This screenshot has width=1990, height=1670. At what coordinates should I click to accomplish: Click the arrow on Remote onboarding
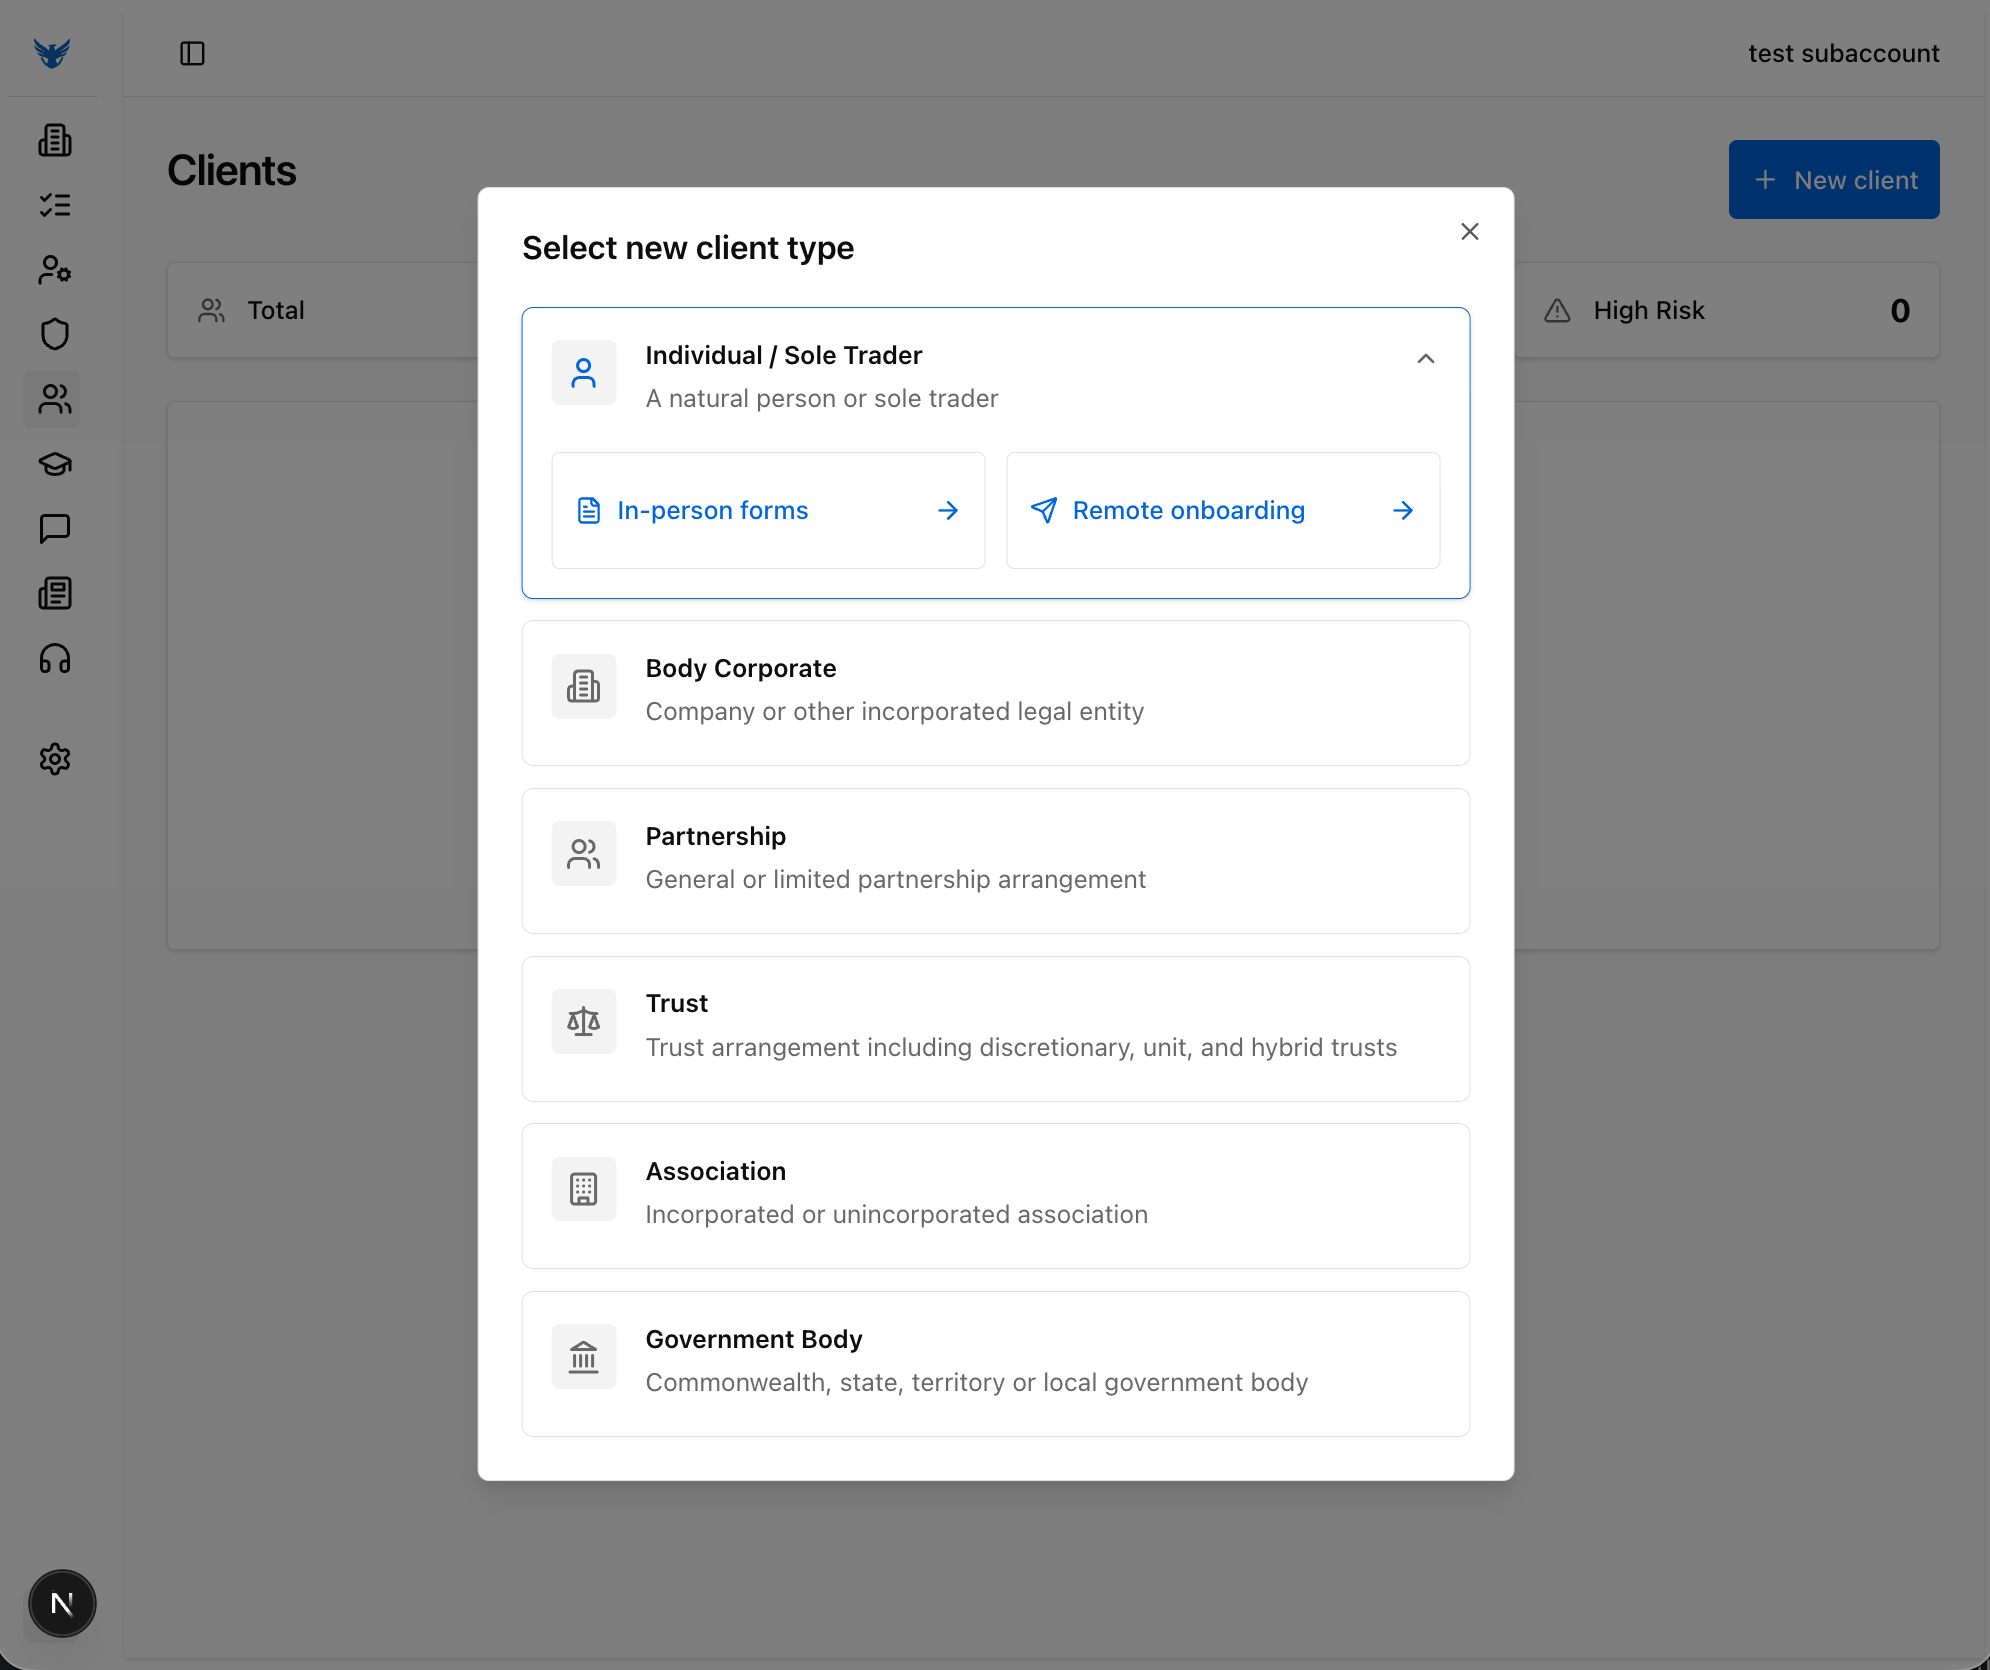1403,511
